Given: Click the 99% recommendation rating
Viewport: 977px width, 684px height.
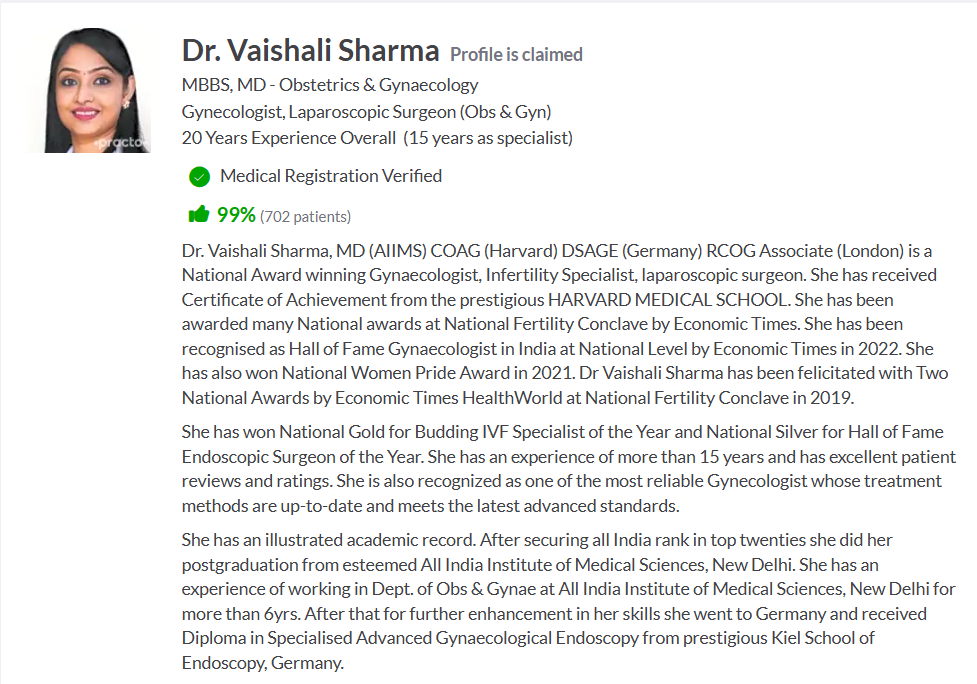Looking at the screenshot, I should 236,214.
